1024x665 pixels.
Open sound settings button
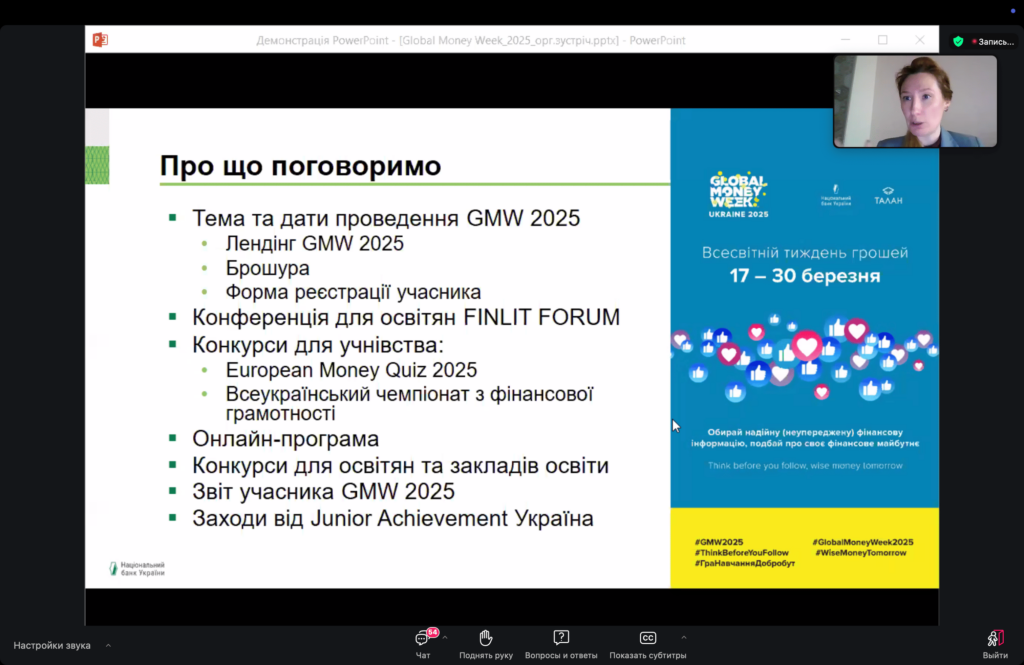[52, 645]
